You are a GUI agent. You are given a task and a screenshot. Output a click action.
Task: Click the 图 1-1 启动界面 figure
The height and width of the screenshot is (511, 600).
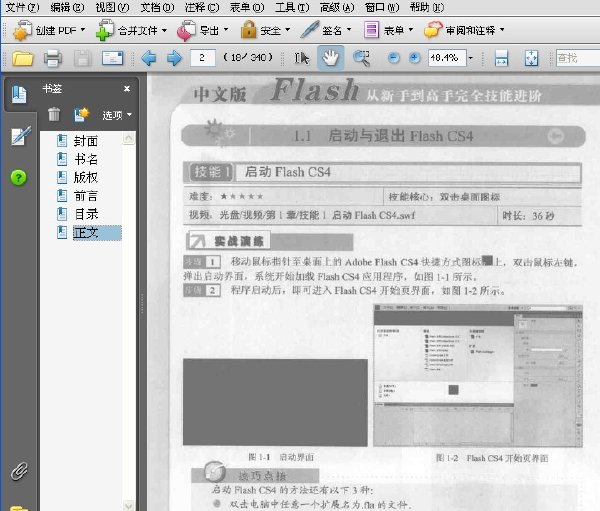click(275, 402)
